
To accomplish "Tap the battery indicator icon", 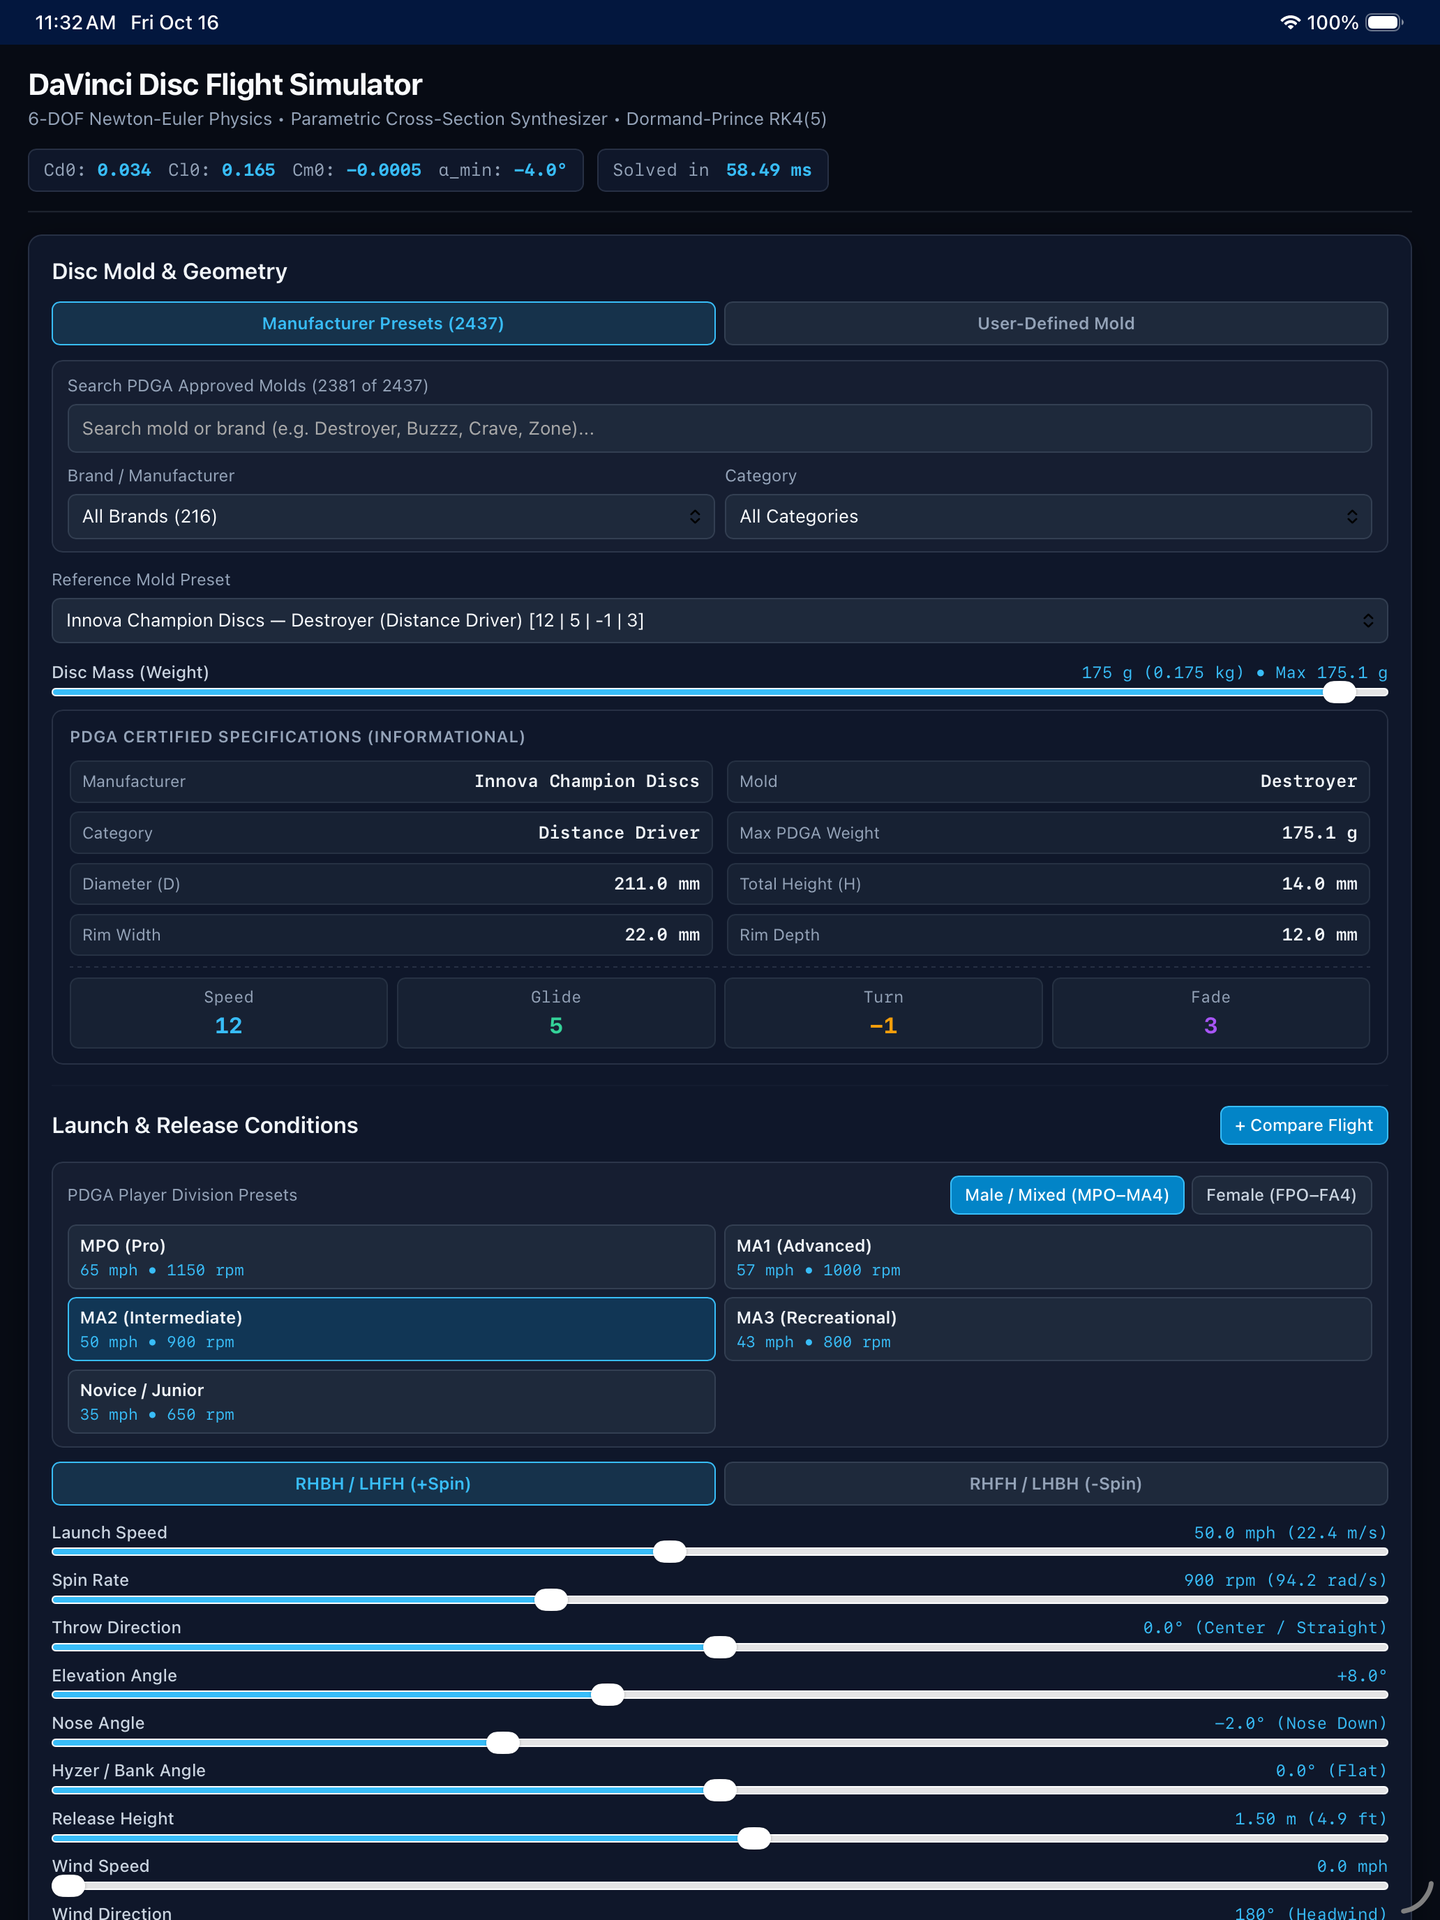I will [x=1385, y=22].
